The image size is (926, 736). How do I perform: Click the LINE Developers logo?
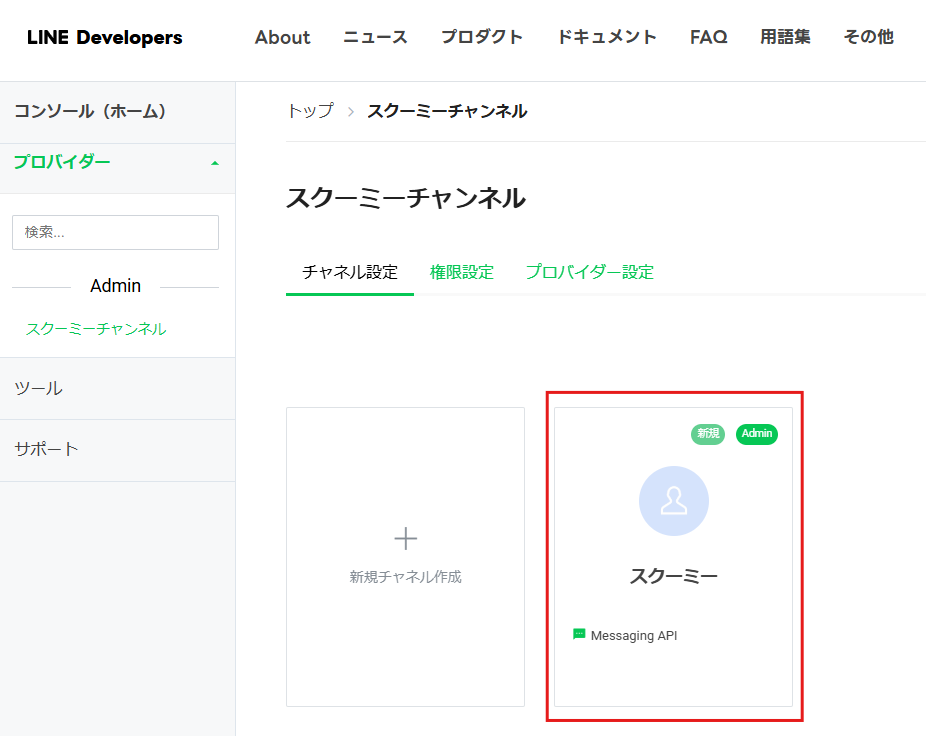pos(105,37)
